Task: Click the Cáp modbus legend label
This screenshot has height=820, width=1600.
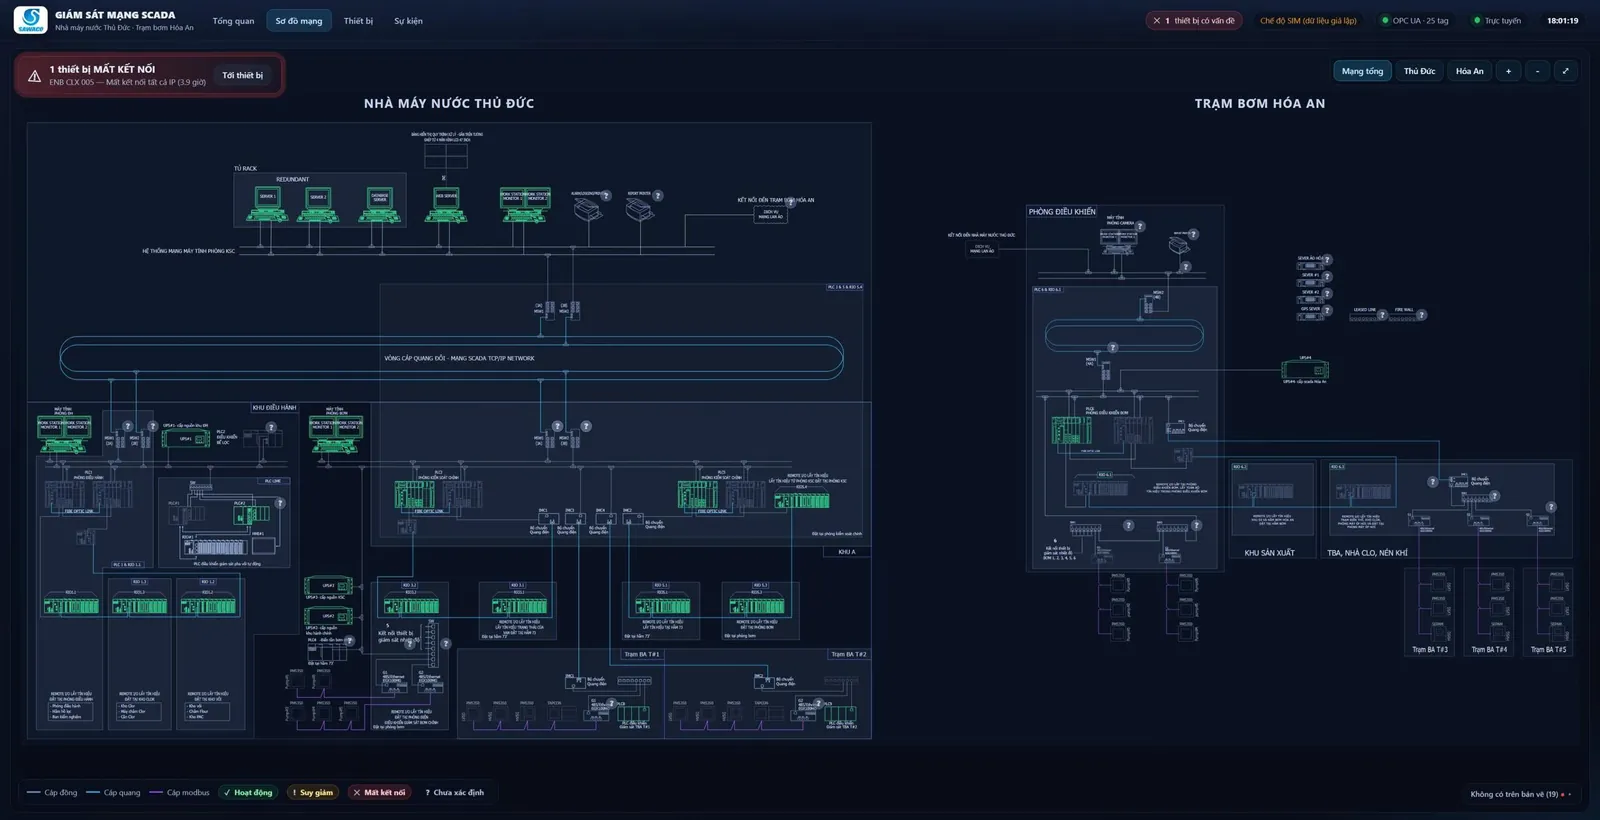Action: click(x=188, y=793)
